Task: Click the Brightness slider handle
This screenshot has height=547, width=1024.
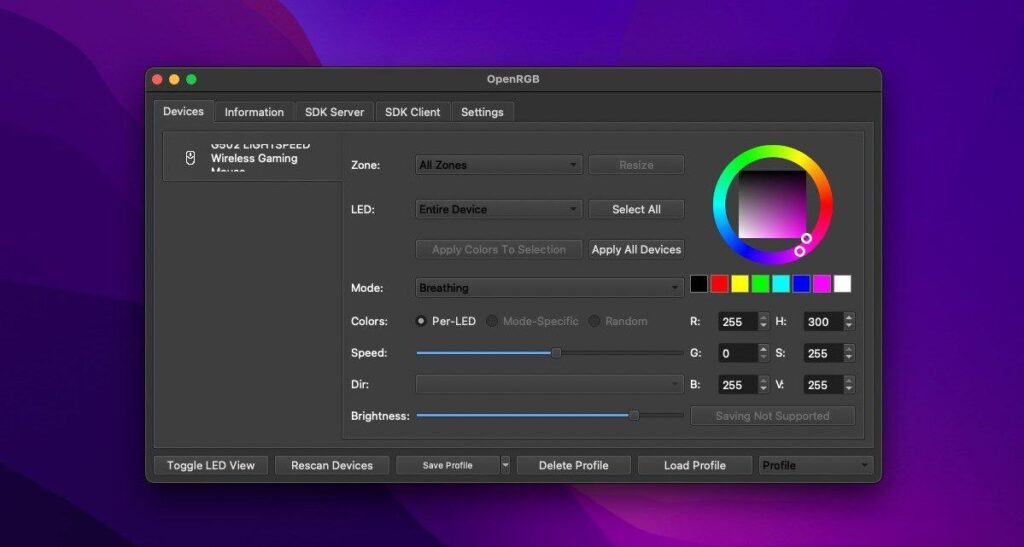Action: click(x=633, y=416)
